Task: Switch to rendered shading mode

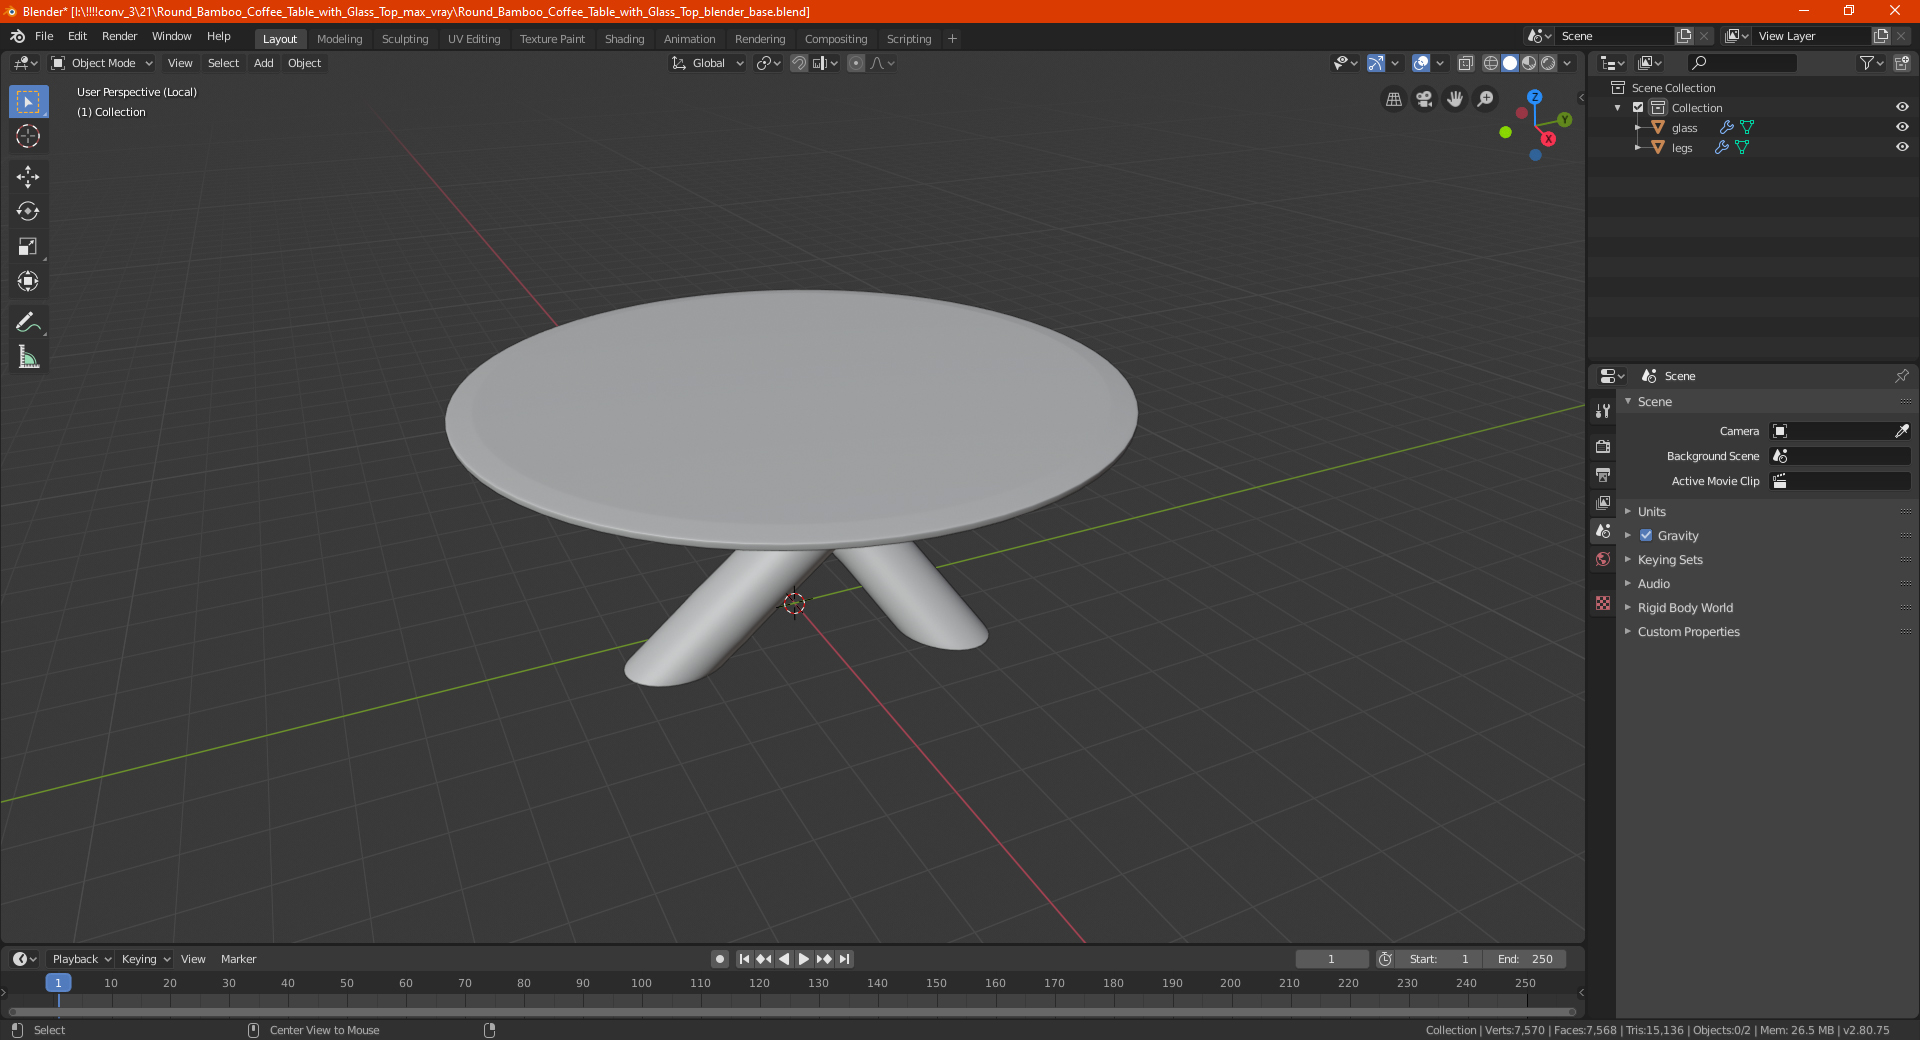Action: [x=1548, y=63]
